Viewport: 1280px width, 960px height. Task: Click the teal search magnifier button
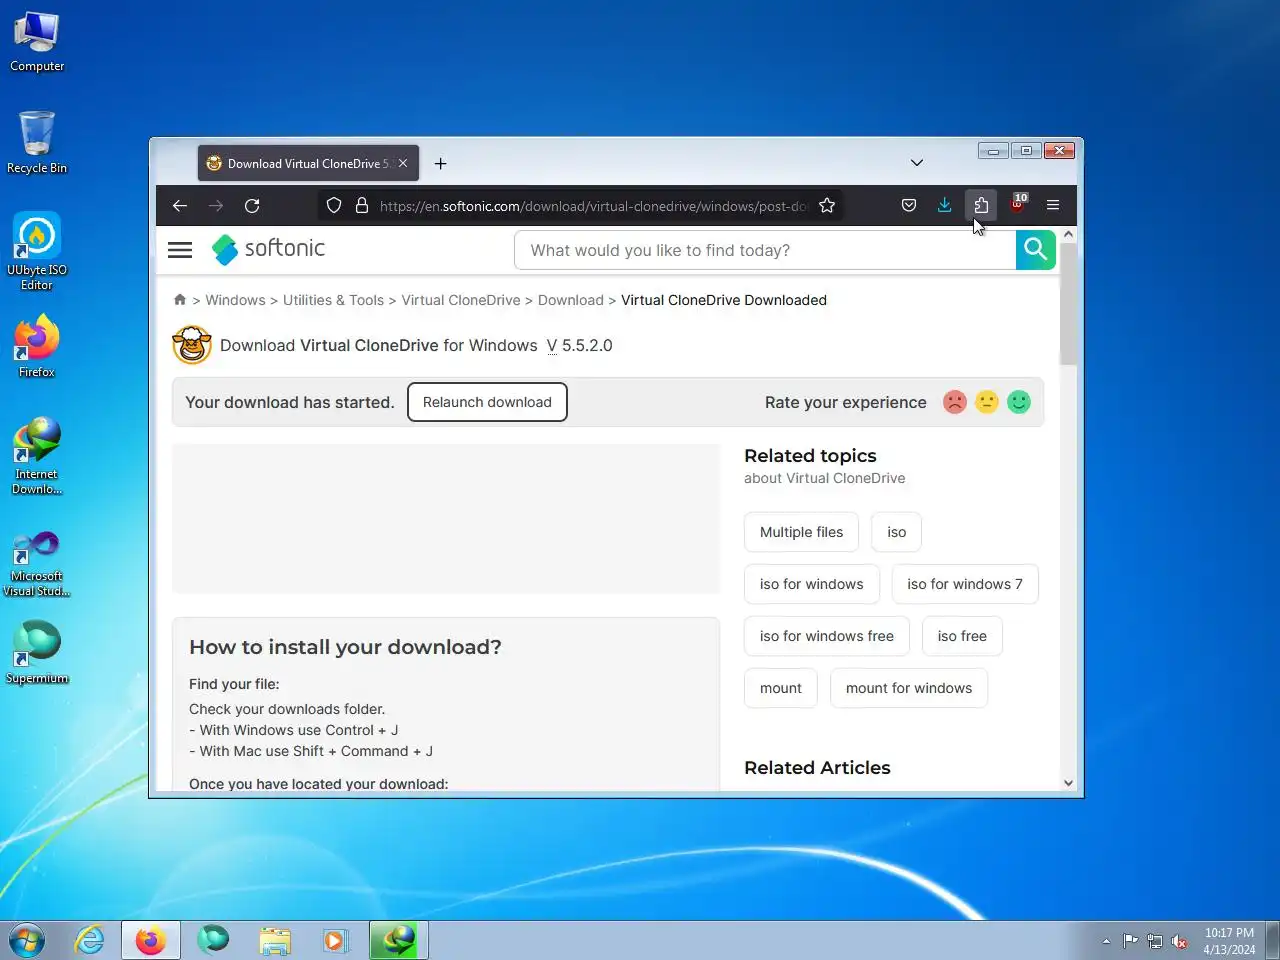click(1036, 250)
